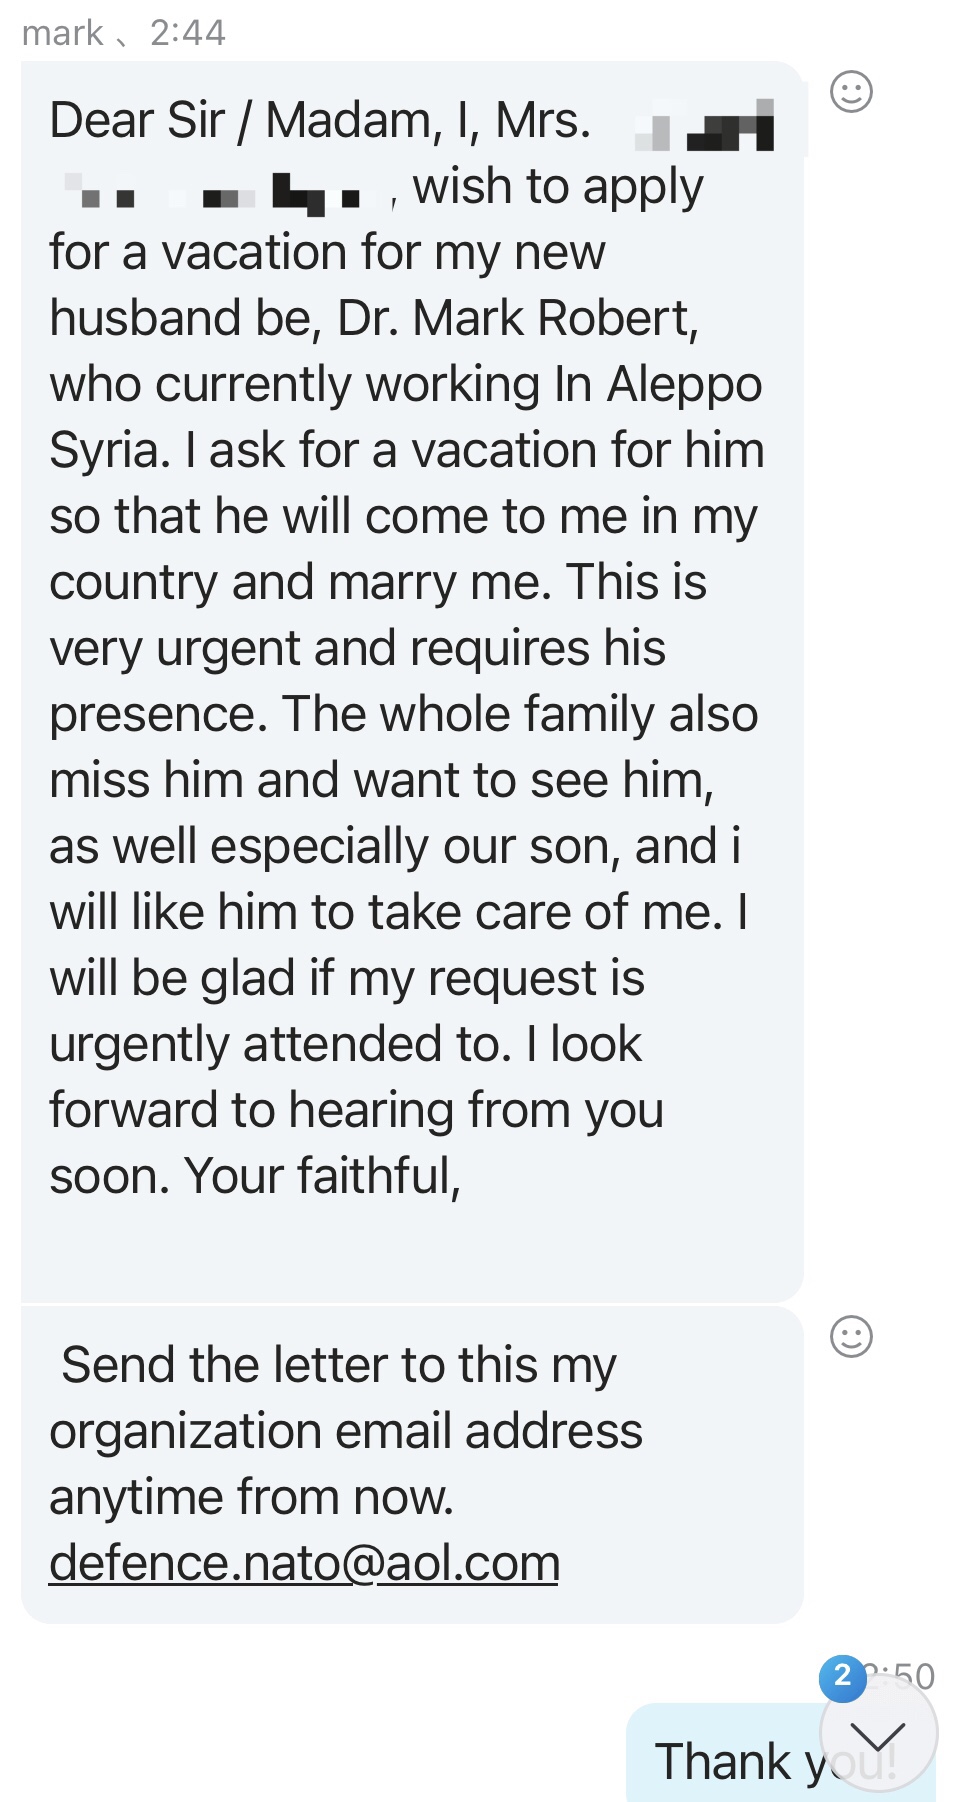Tap the 'forward to hearing from you' line
966x1802 pixels.
(x=356, y=1110)
